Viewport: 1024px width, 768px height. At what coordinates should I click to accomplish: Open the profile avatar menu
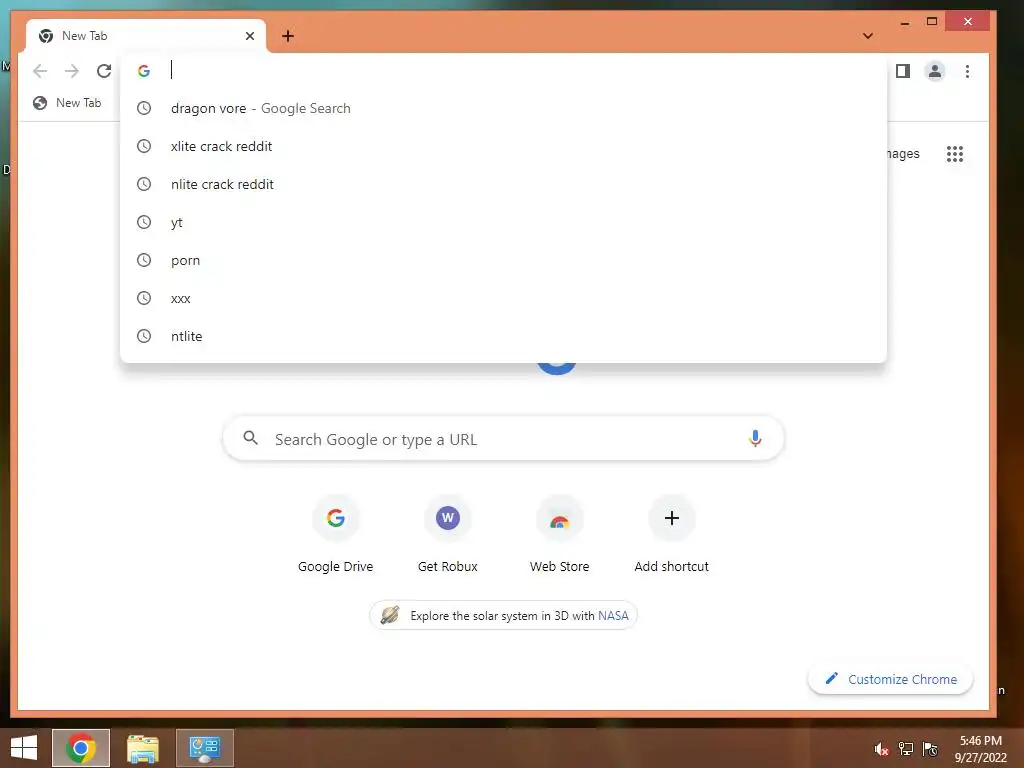point(935,71)
